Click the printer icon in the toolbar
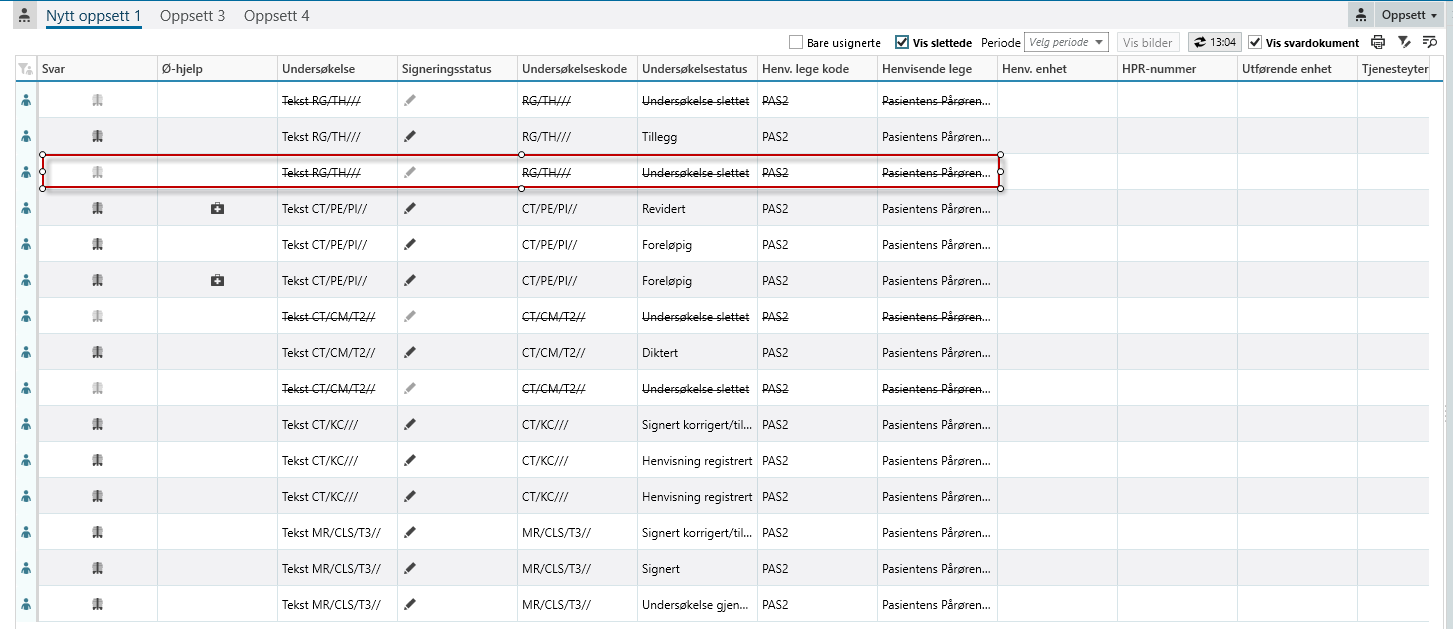This screenshot has width=1453, height=629. tap(1378, 42)
